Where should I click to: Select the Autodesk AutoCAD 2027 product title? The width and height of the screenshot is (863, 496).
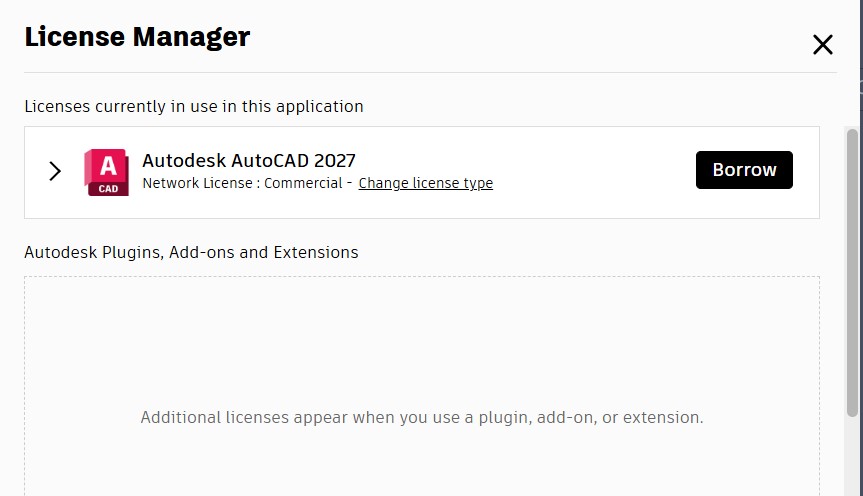249,160
